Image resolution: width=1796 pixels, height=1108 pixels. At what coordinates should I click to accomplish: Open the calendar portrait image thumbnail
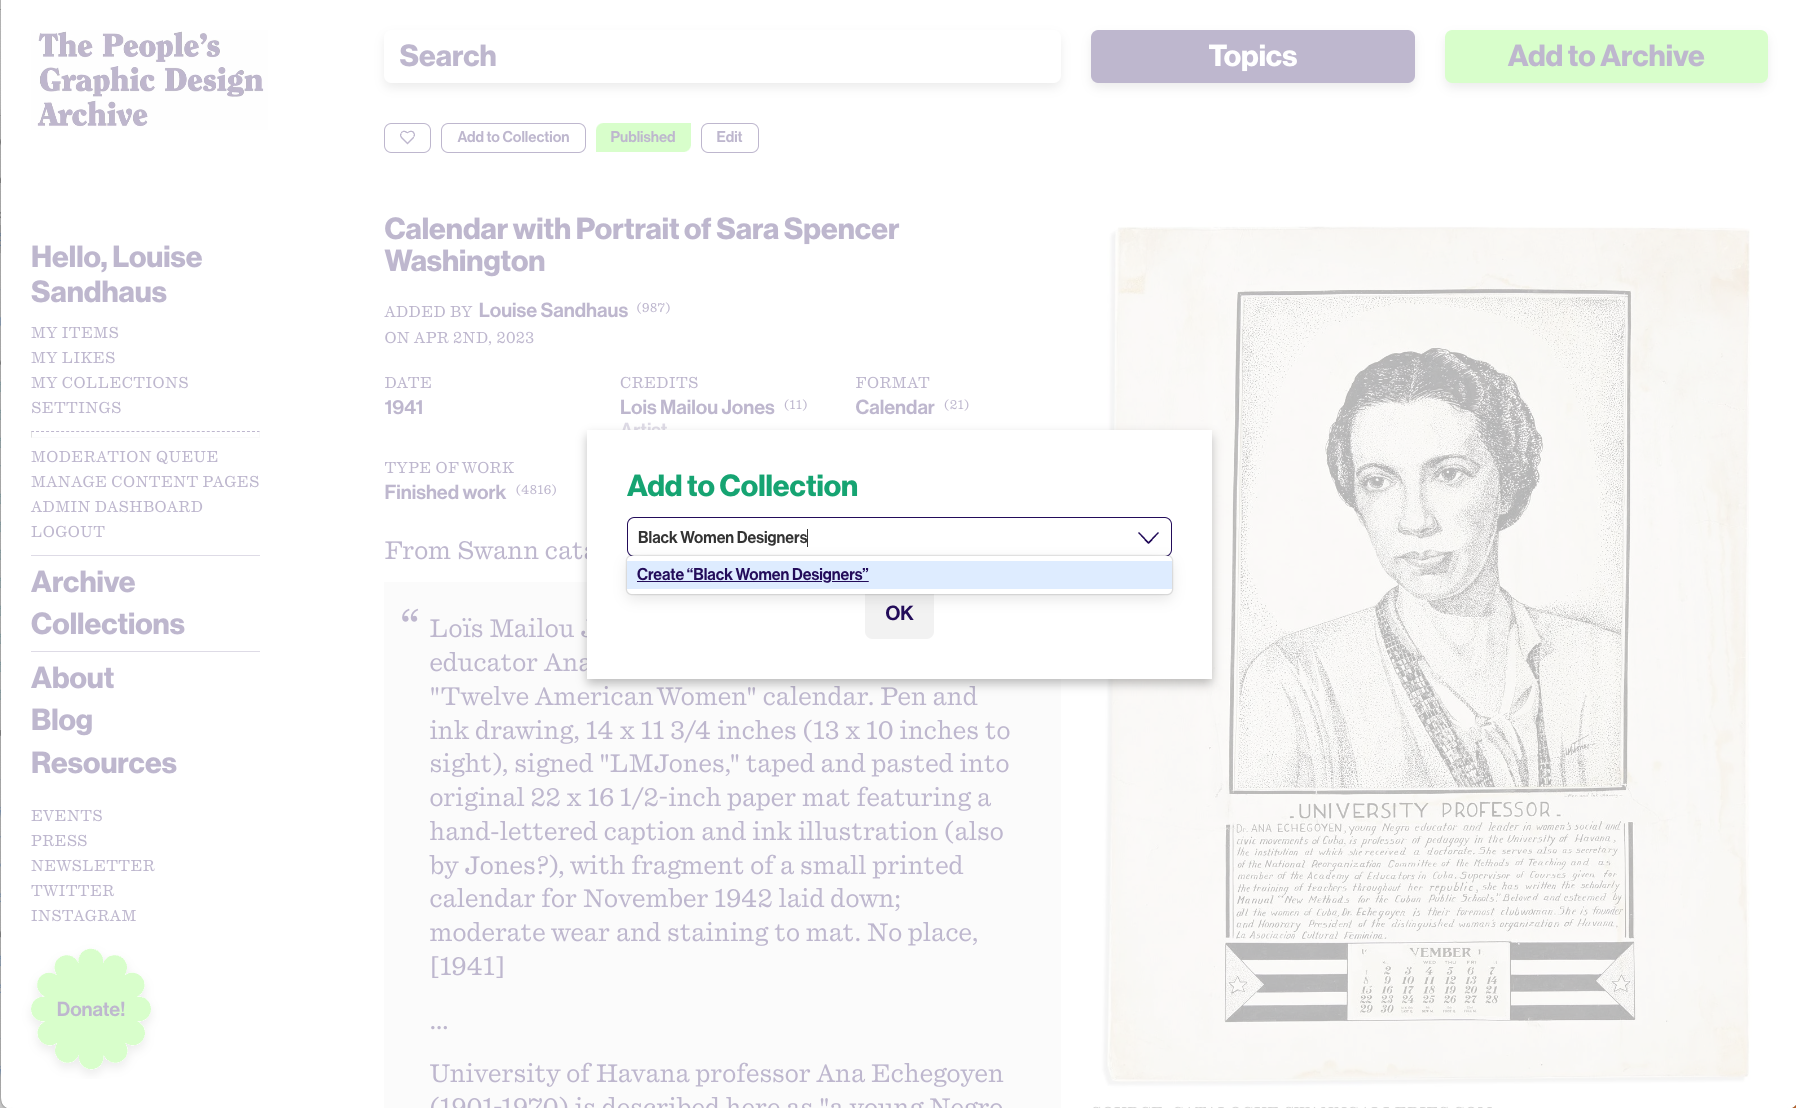click(x=1429, y=655)
